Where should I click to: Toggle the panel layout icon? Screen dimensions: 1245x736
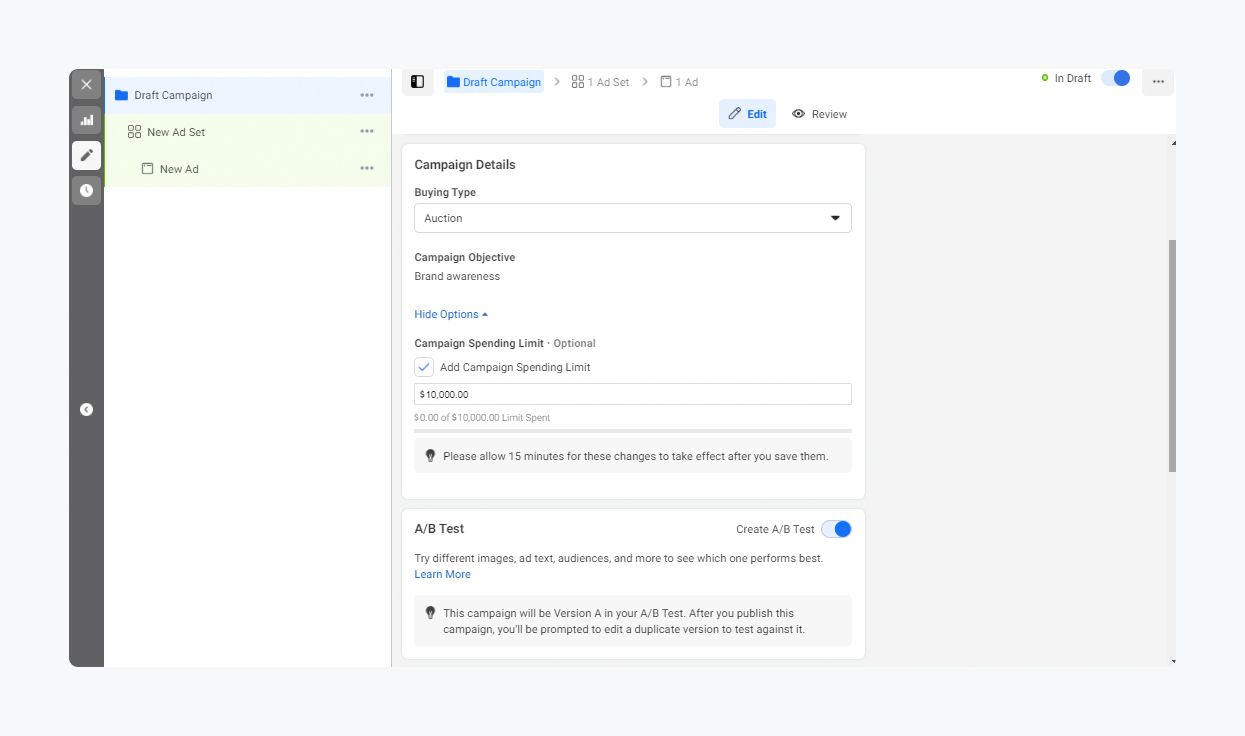pyautogui.click(x=418, y=82)
